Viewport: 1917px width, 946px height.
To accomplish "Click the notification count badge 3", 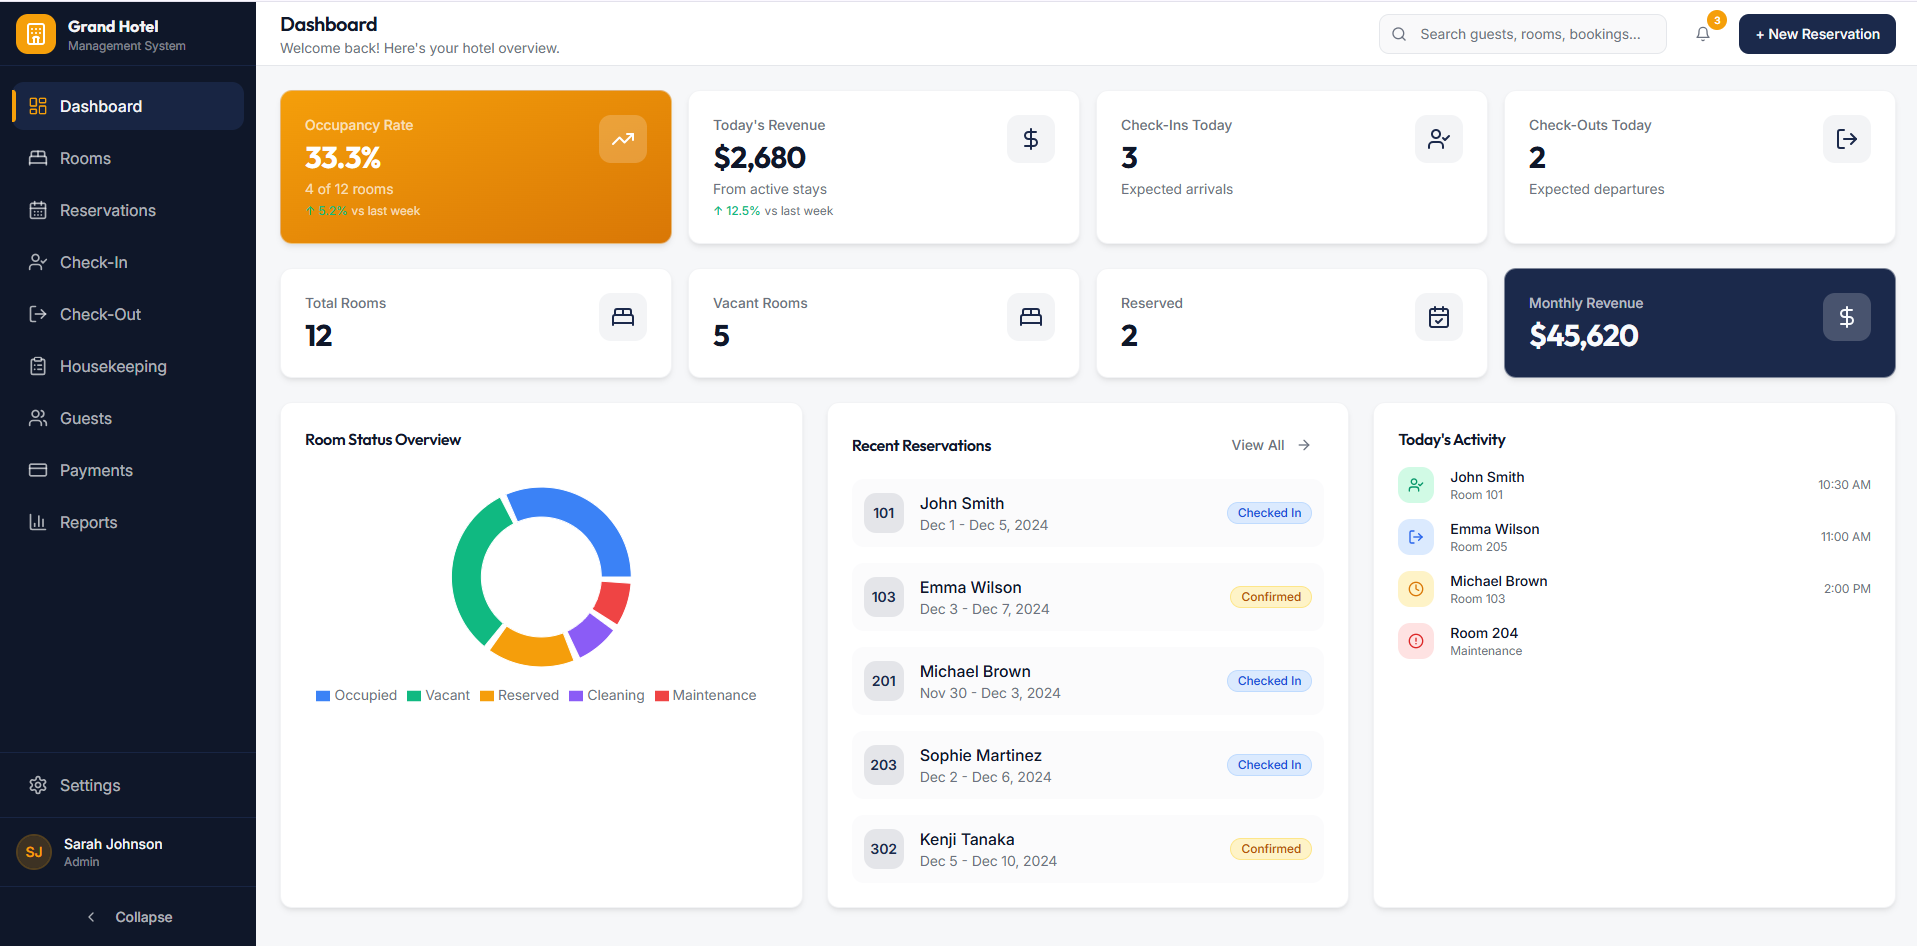I will coord(1717,20).
